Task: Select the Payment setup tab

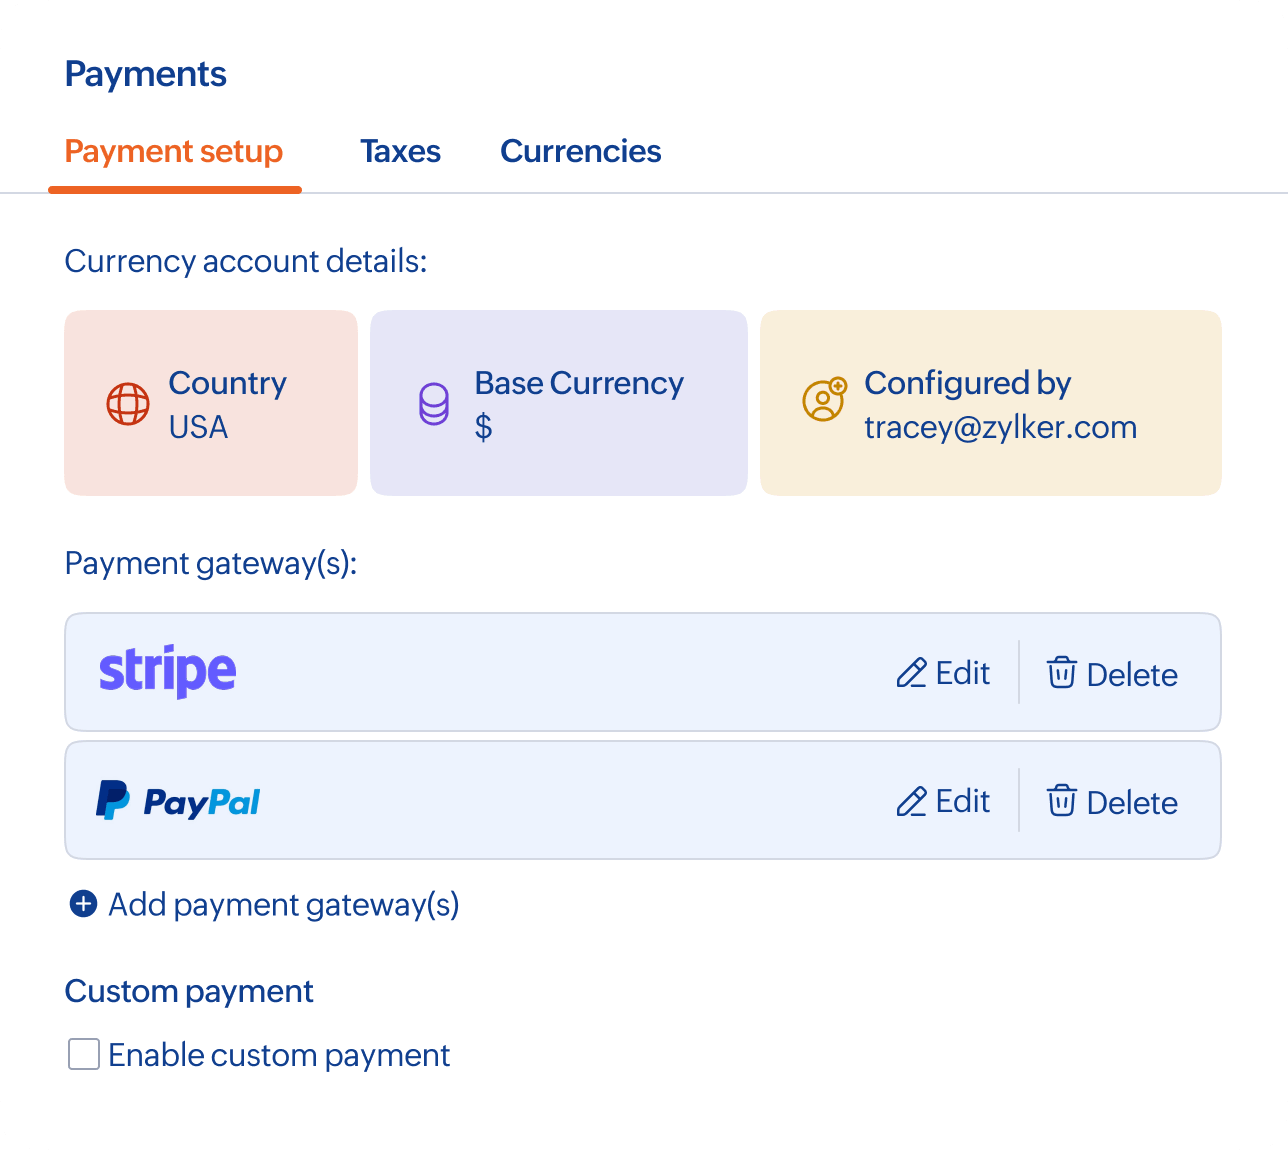Action: 173,151
